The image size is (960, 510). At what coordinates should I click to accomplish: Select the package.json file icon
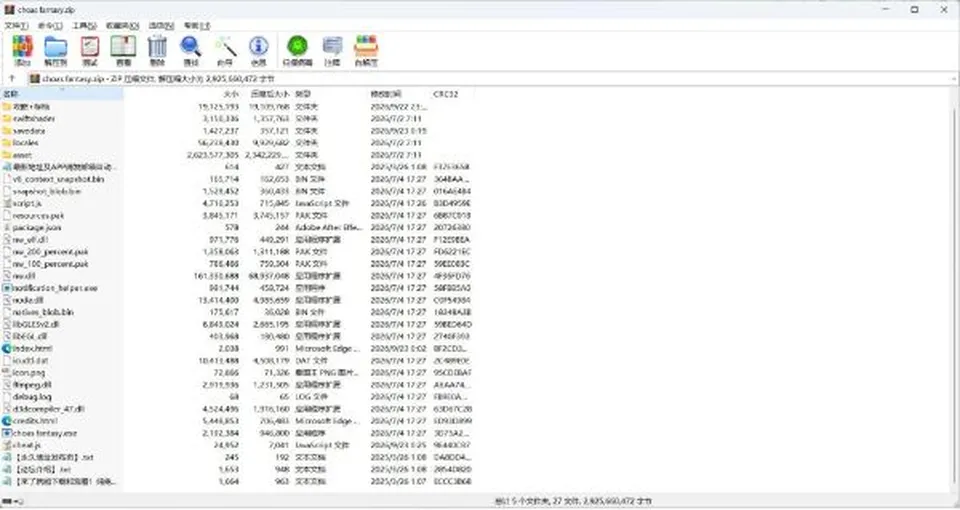[7, 227]
